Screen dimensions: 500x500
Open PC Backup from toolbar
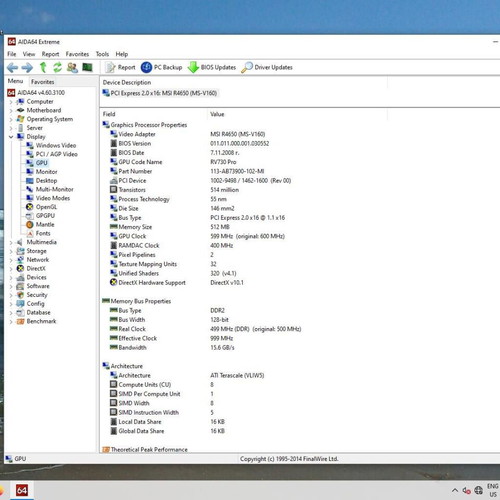point(161,67)
